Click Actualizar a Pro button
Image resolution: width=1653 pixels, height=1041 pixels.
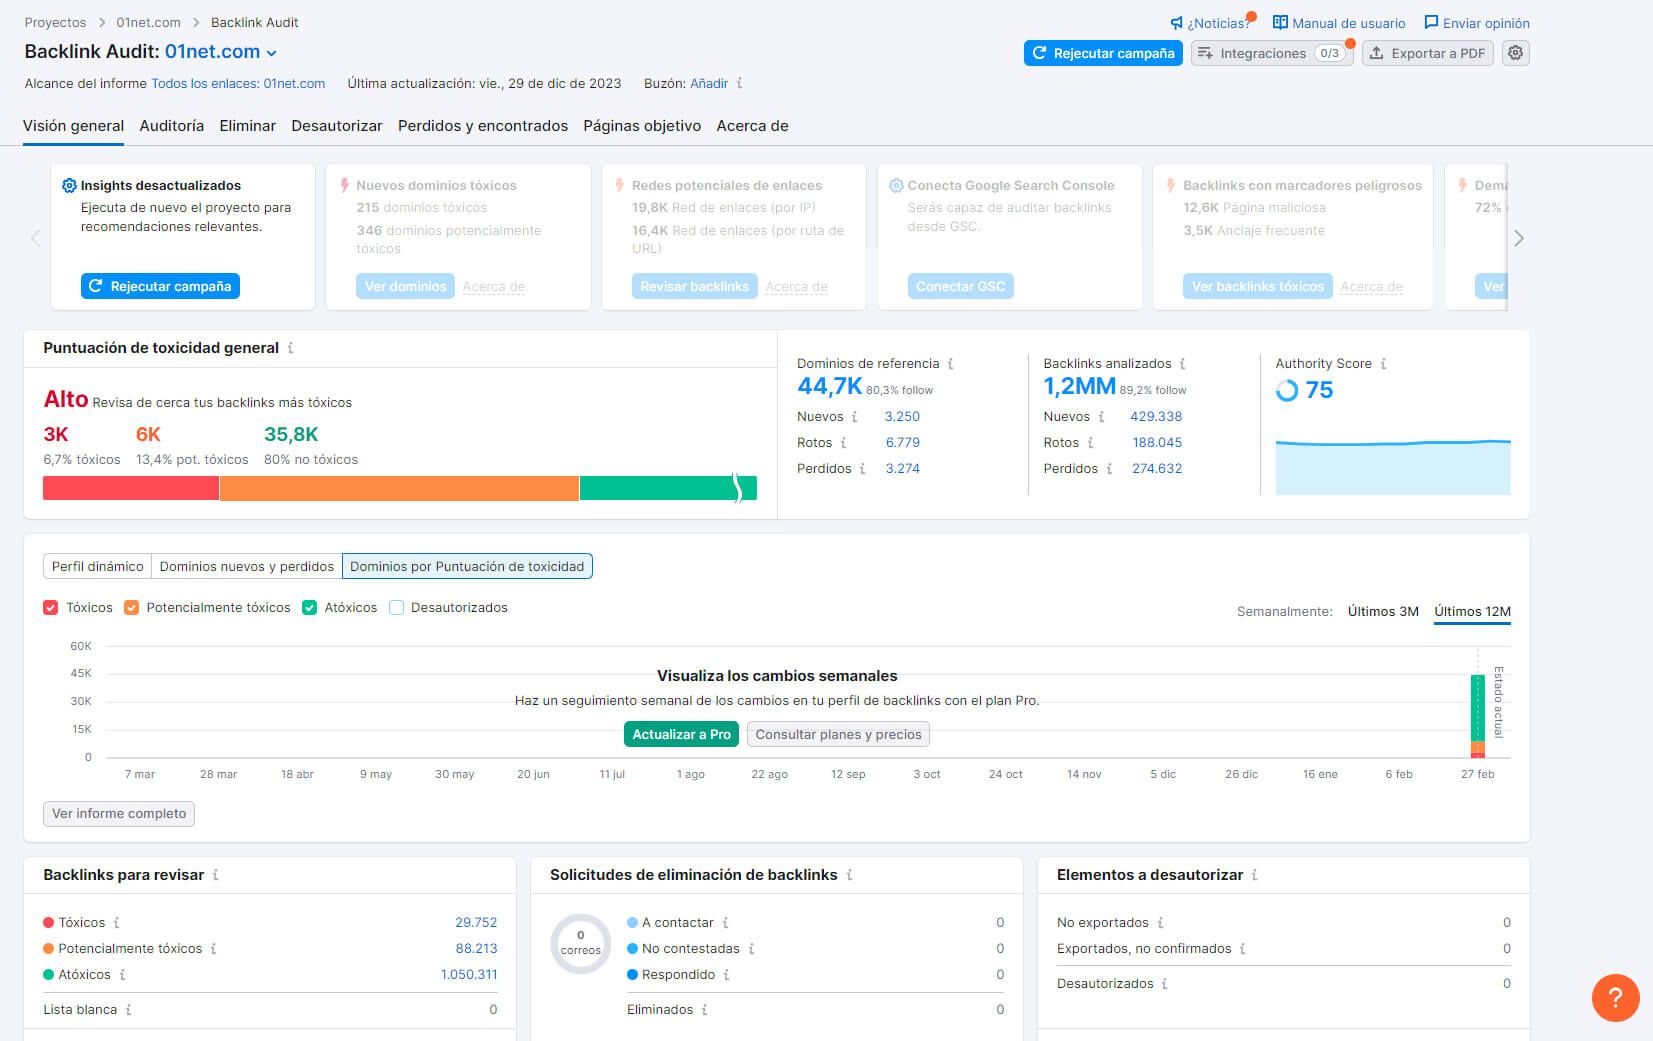(681, 734)
